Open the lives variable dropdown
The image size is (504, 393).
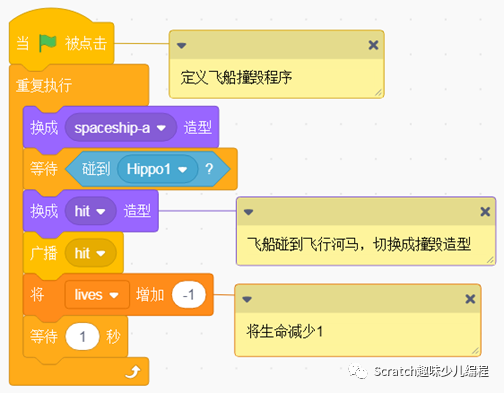(x=97, y=295)
